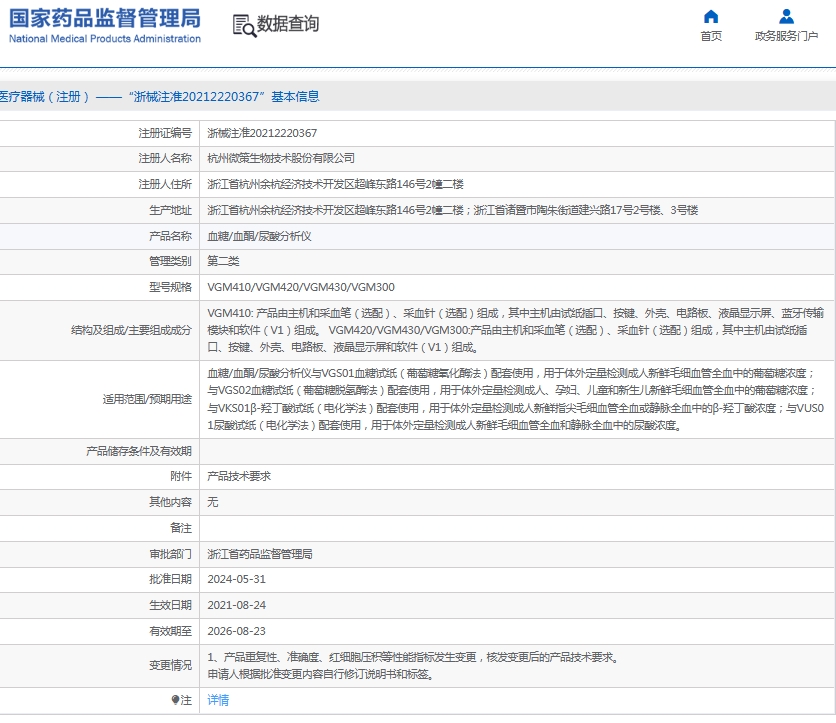The width and height of the screenshot is (836, 723).
Task: Click the 产品储存条件及有效期 label
Action: [x=139, y=451]
